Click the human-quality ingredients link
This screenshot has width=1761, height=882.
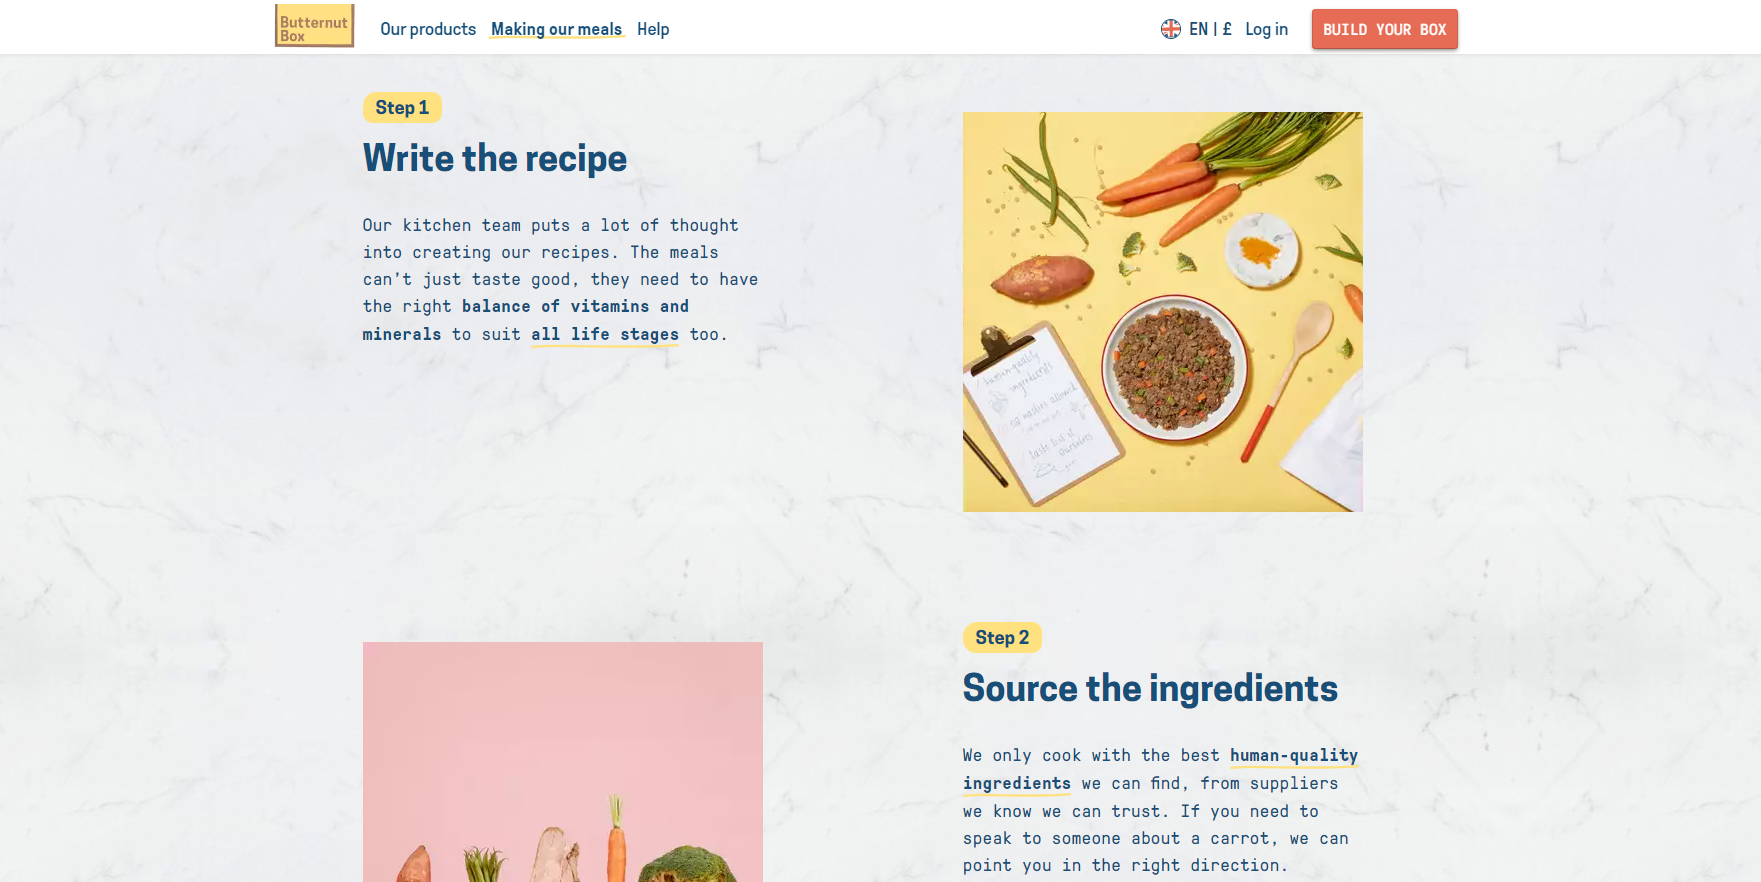[x=1160, y=769]
